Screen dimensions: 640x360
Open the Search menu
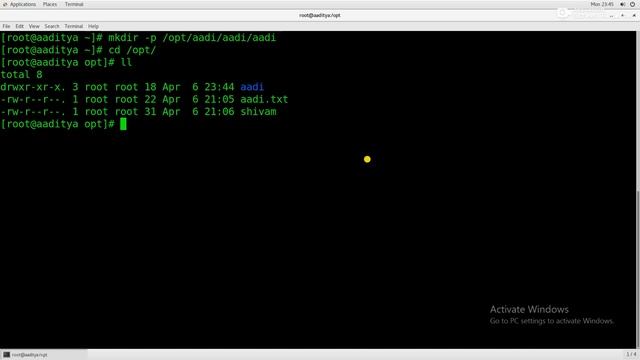52,26
